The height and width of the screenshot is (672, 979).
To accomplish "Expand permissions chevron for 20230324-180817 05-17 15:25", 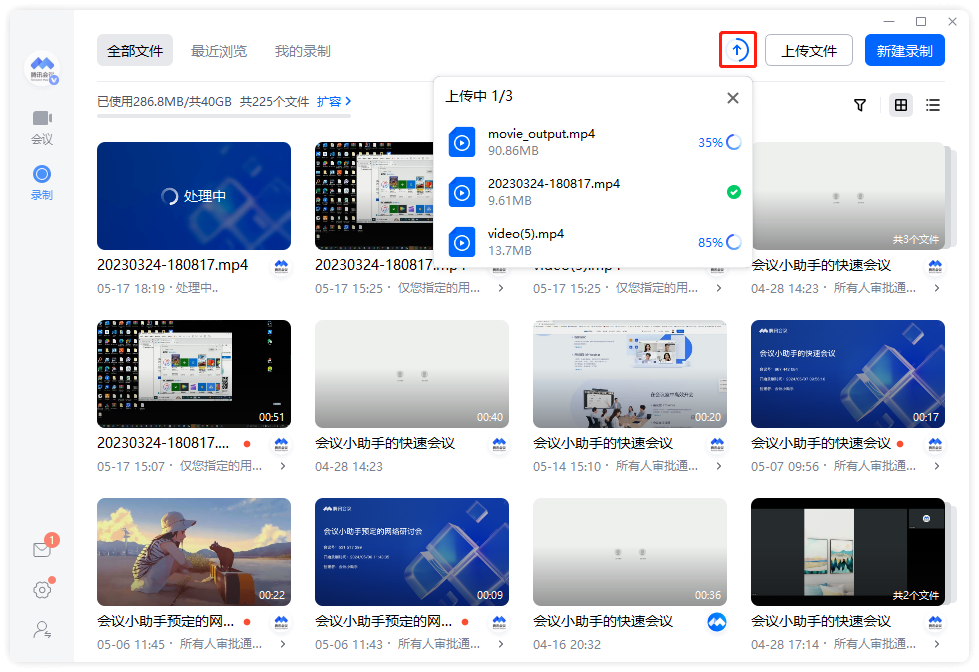I will click(501, 288).
